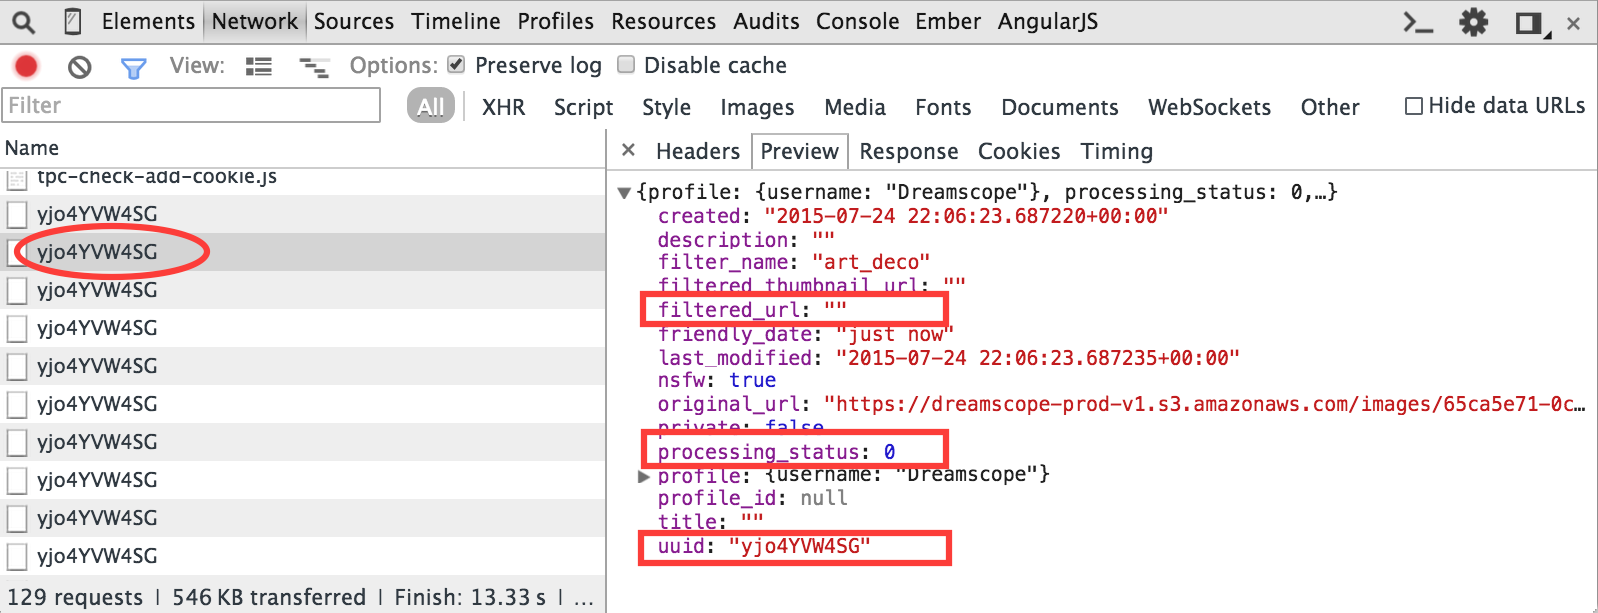The width and height of the screenshot is (1598, 613).
Task: Expand the nested profile username object
Action: click(644, 476)
